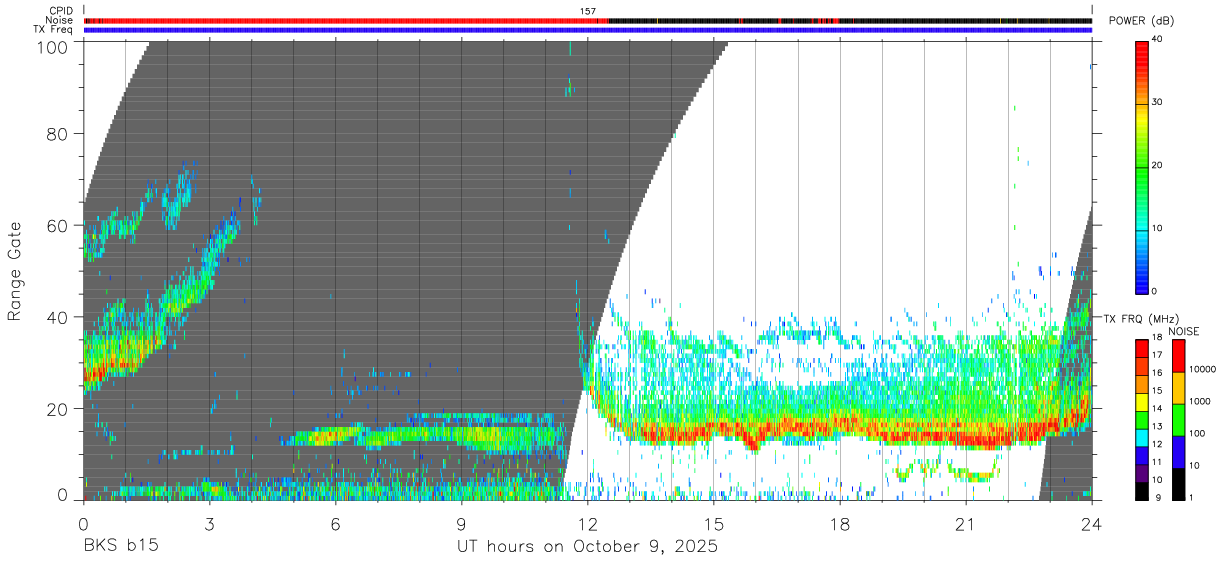Click the cyan 12 MHz TX FRQ segment

tap(1142, 438)
